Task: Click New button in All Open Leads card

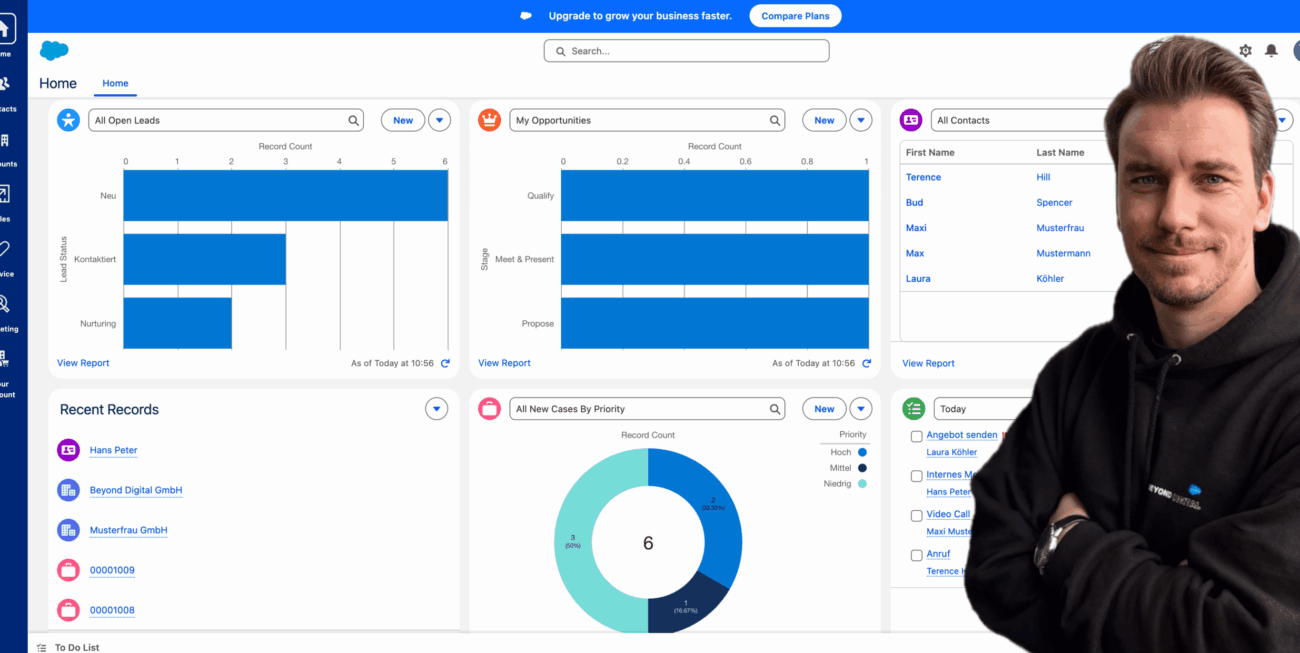Action: (x=403, y=120)
